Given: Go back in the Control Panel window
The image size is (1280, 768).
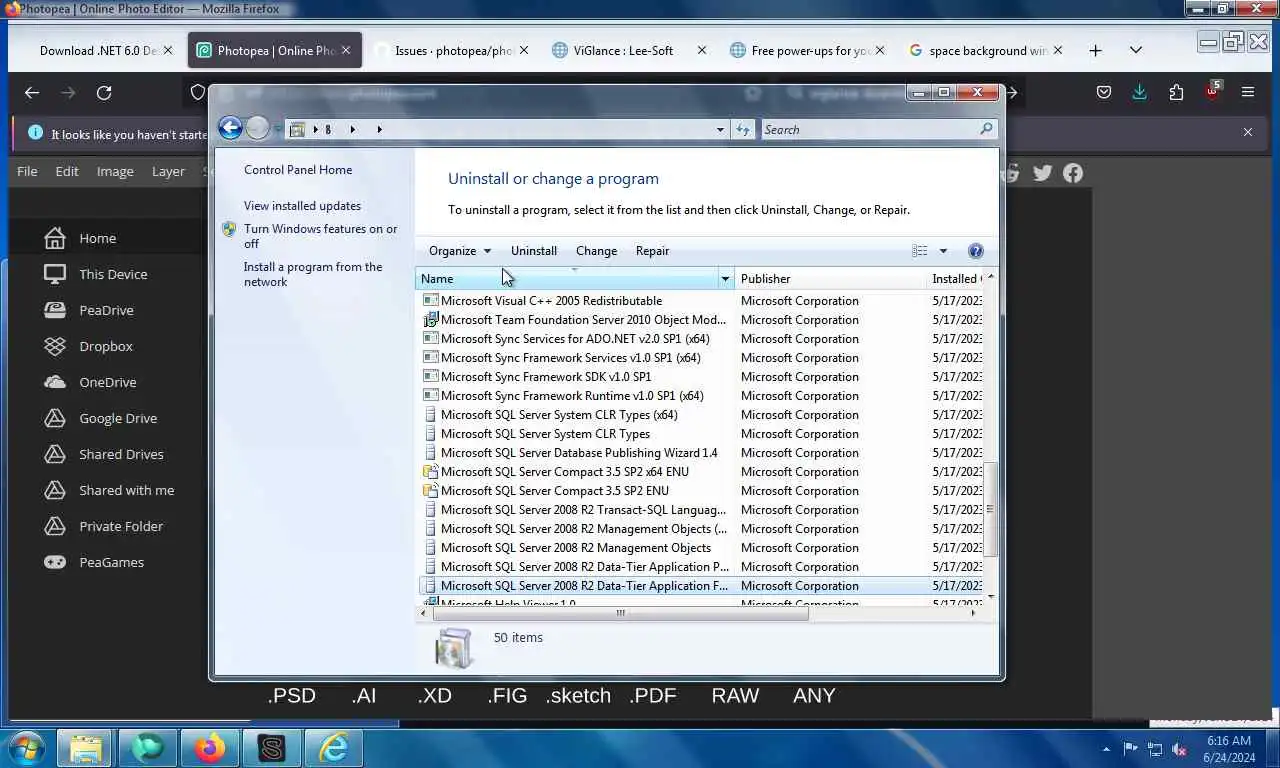Looking at the screenshot, I should pyautogui.click(x=230, y=128).
